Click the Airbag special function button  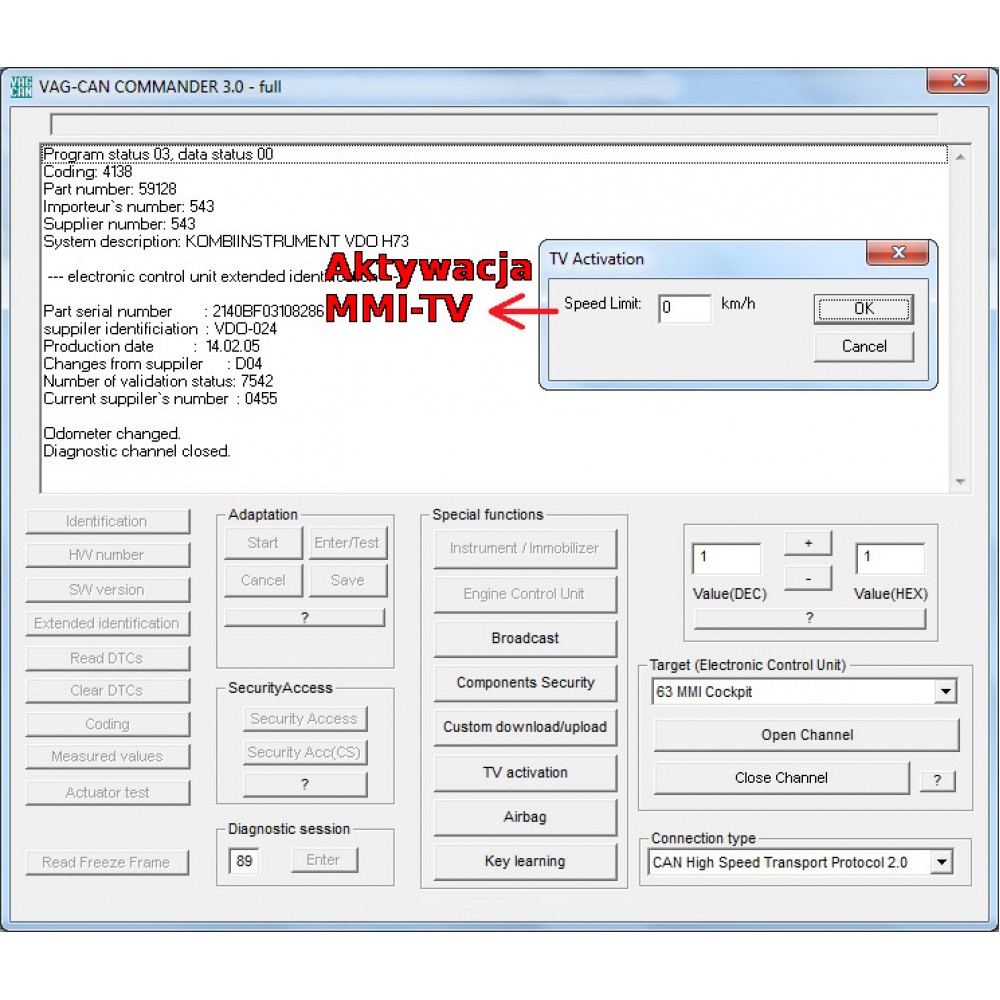coord(525,817)
